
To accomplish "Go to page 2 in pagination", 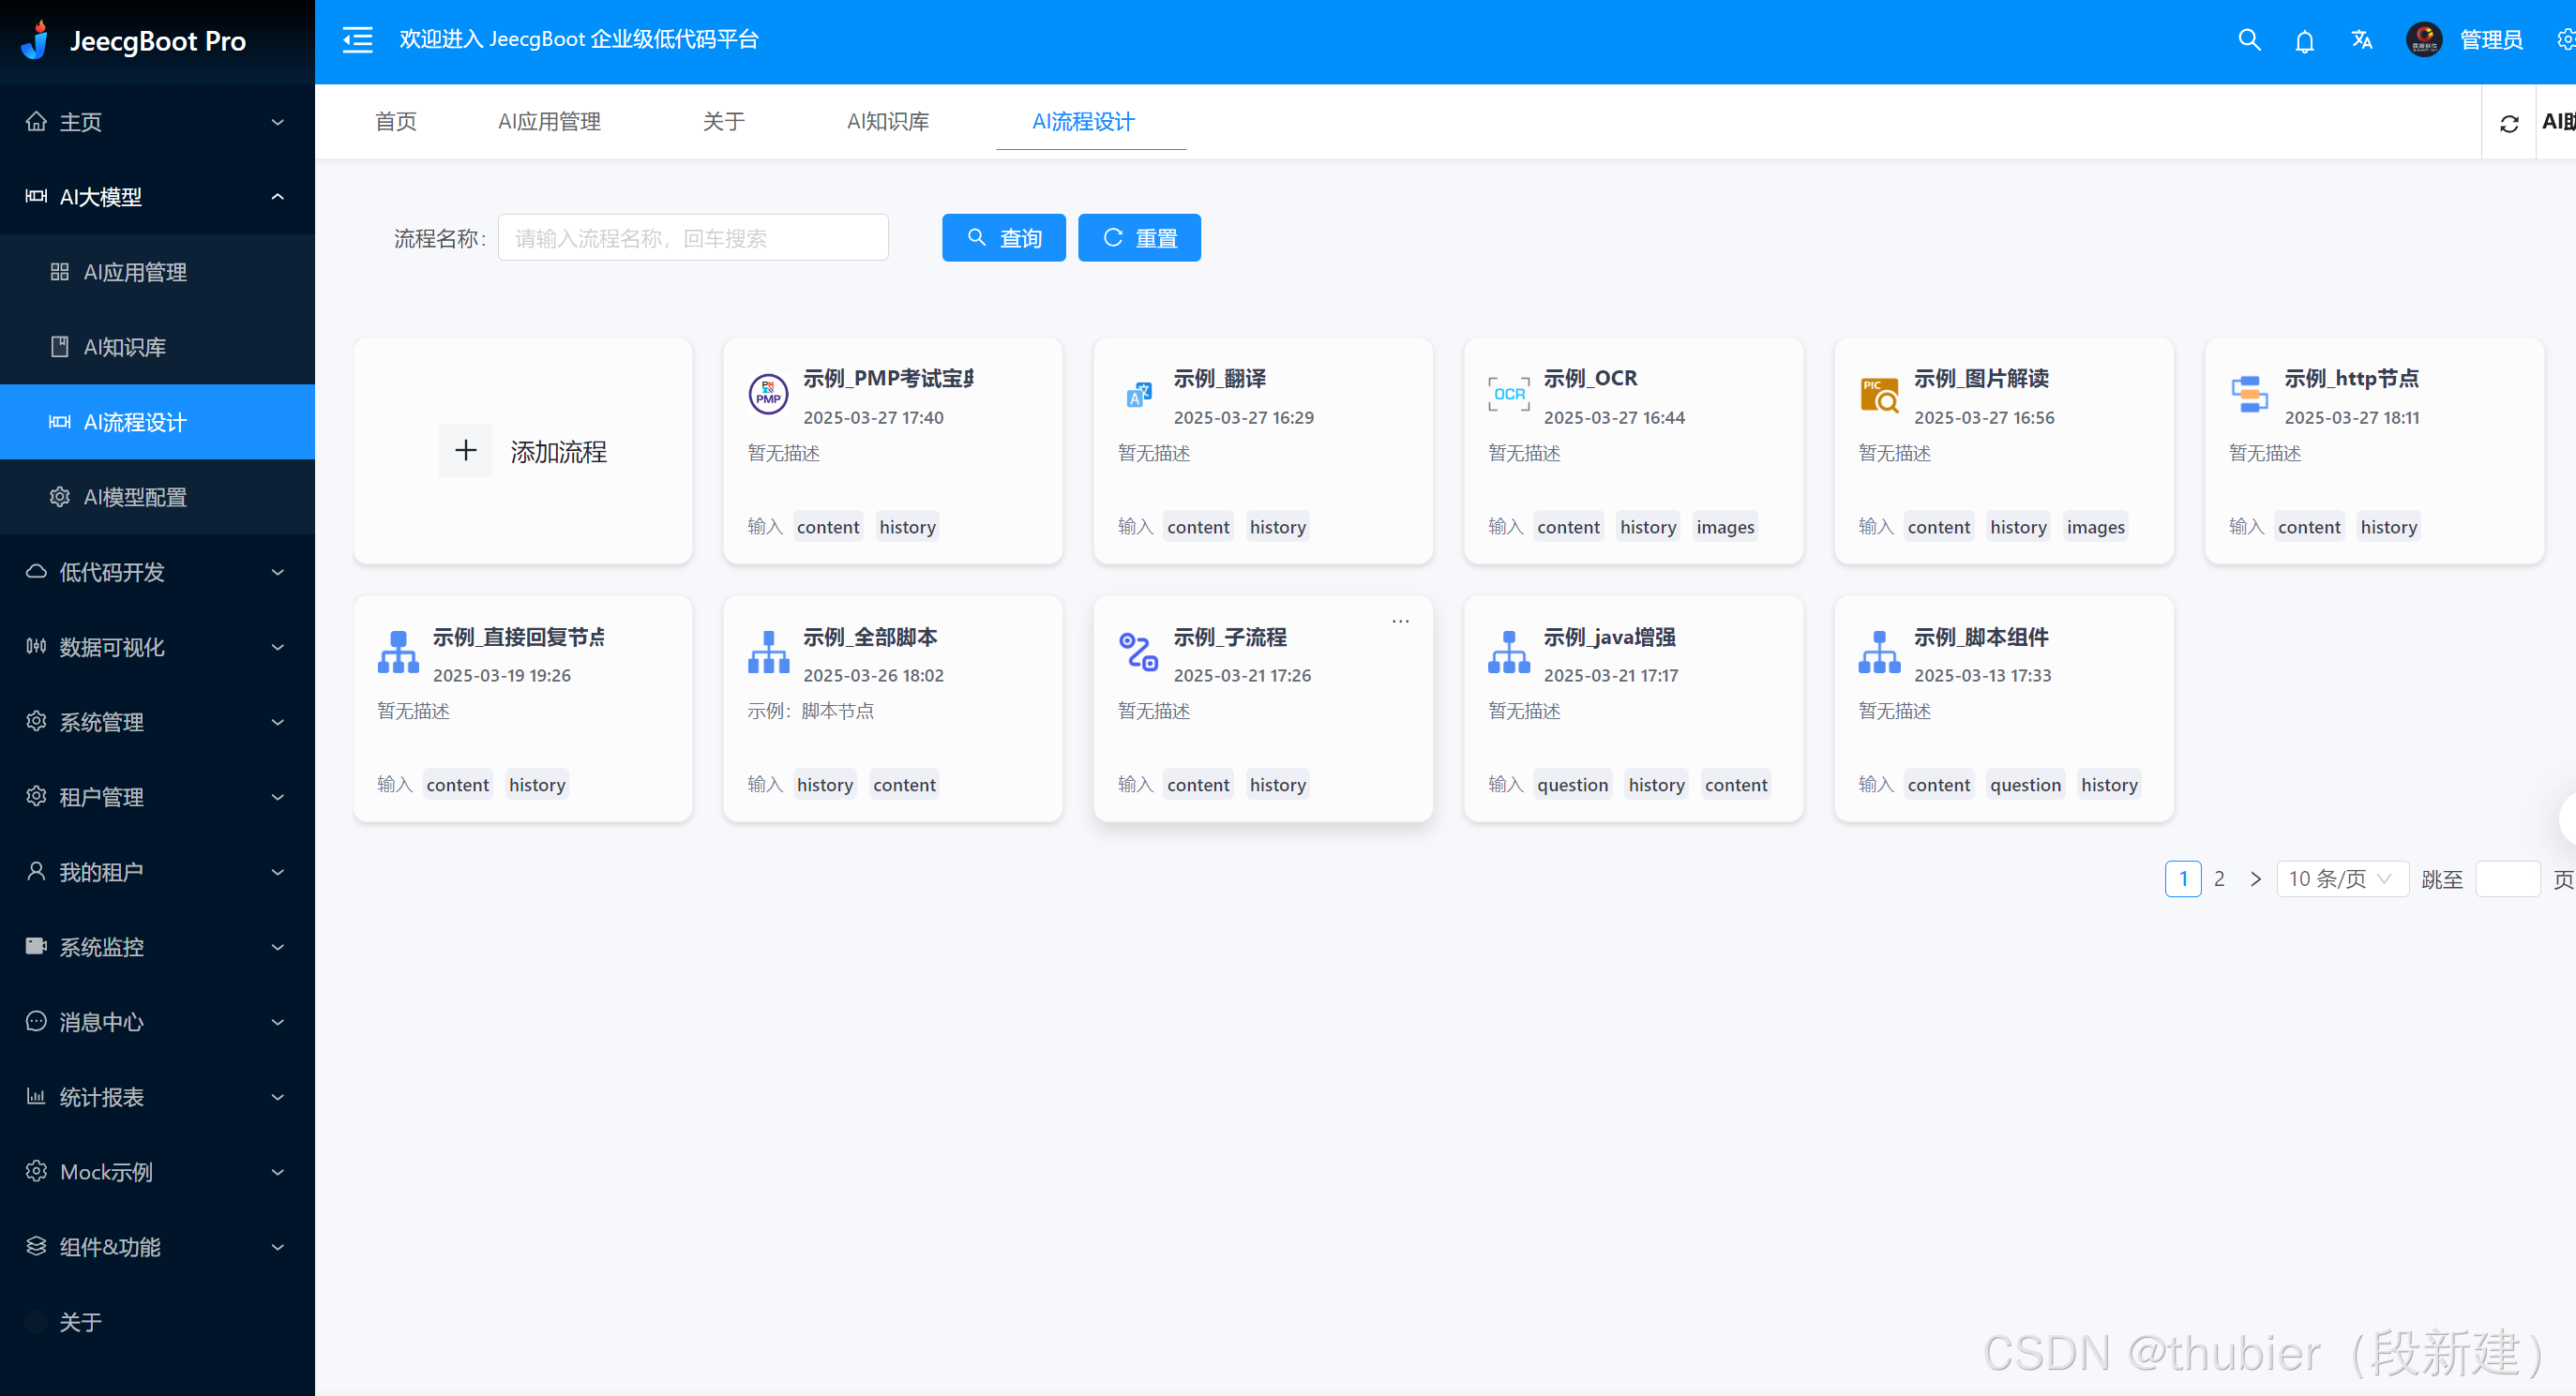I will 2219,879.
